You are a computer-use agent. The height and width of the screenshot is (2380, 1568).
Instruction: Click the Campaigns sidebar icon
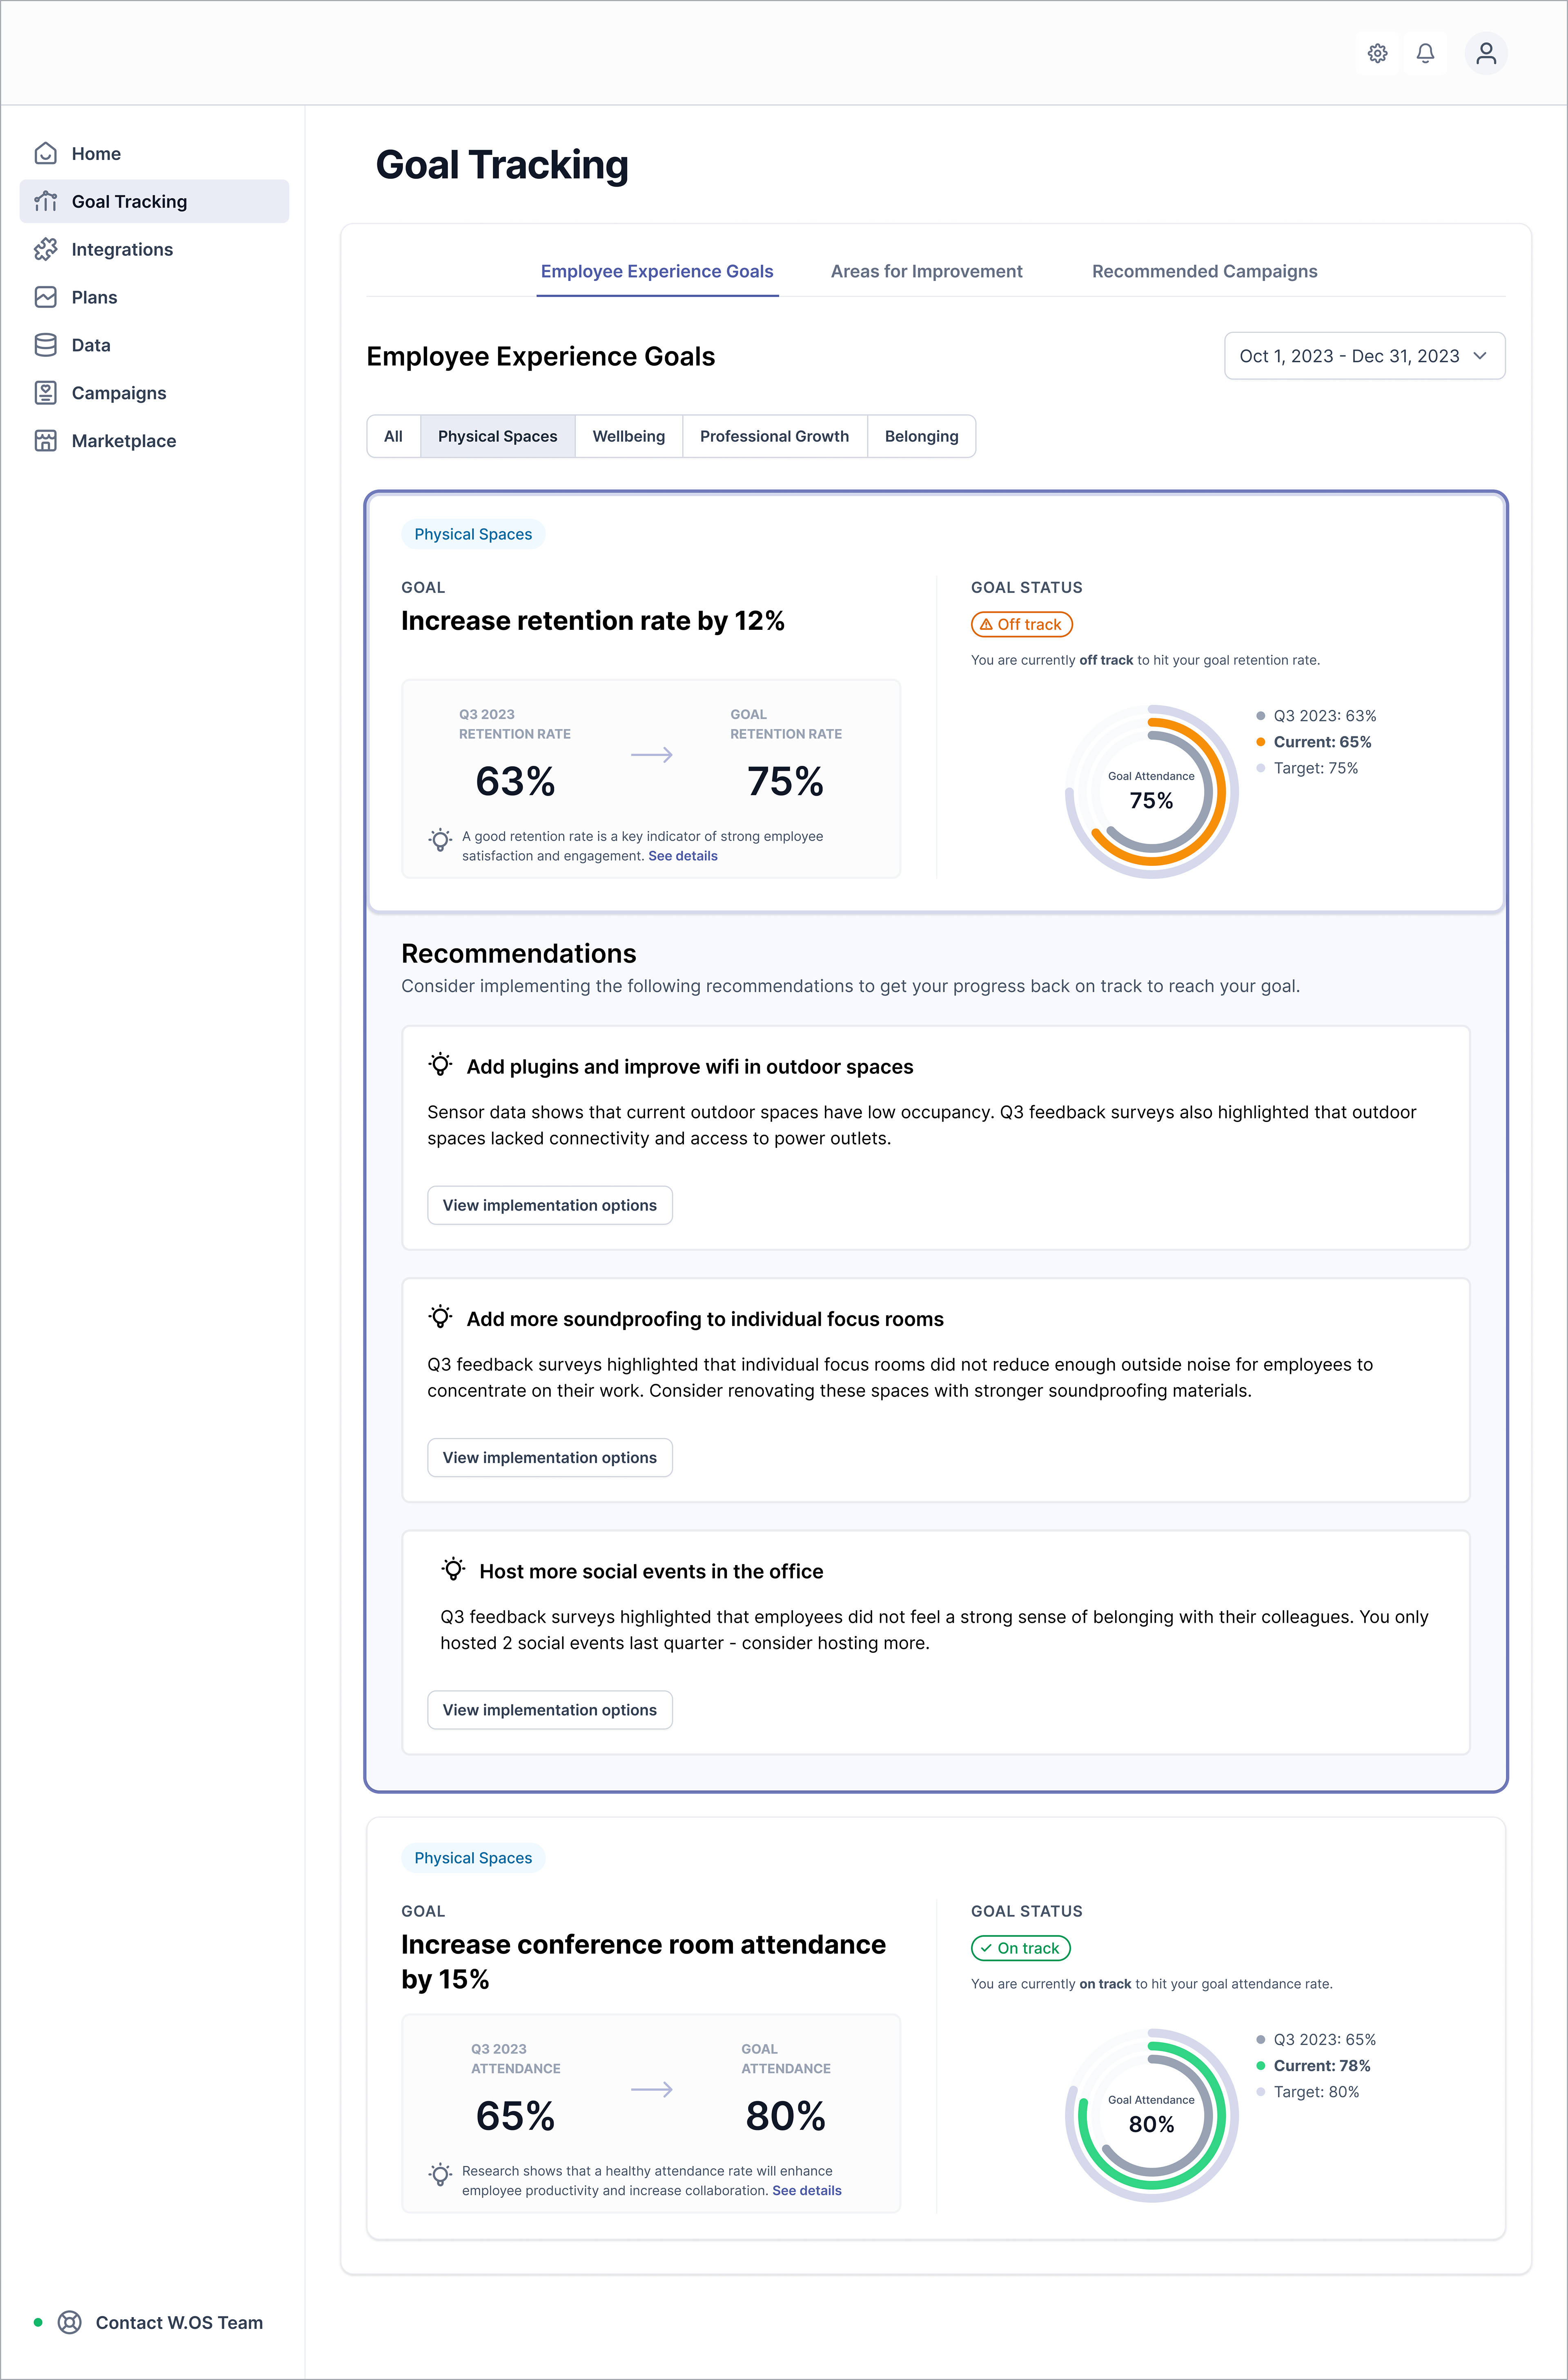pyautogui.click(x=45, y=393)
